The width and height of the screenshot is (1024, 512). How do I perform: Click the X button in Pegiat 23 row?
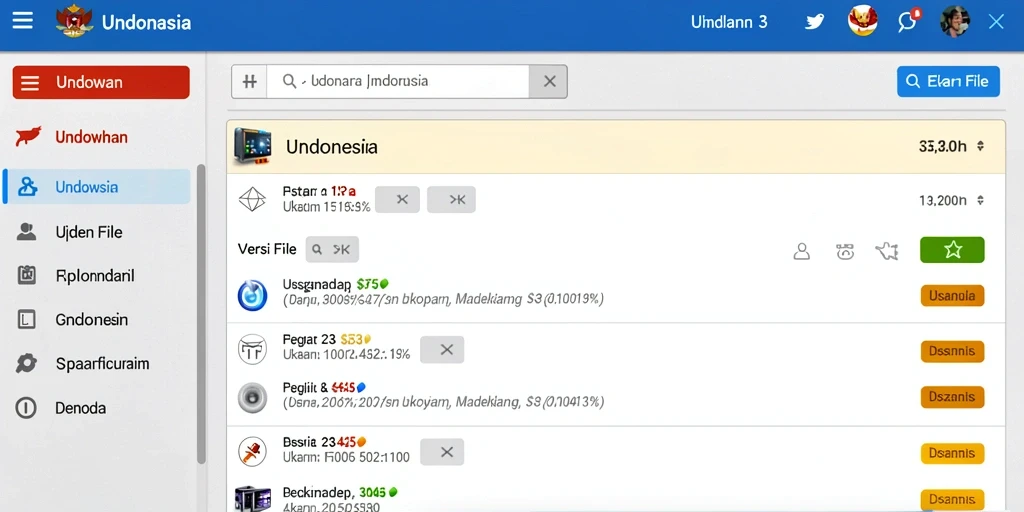tap(442, 350)
